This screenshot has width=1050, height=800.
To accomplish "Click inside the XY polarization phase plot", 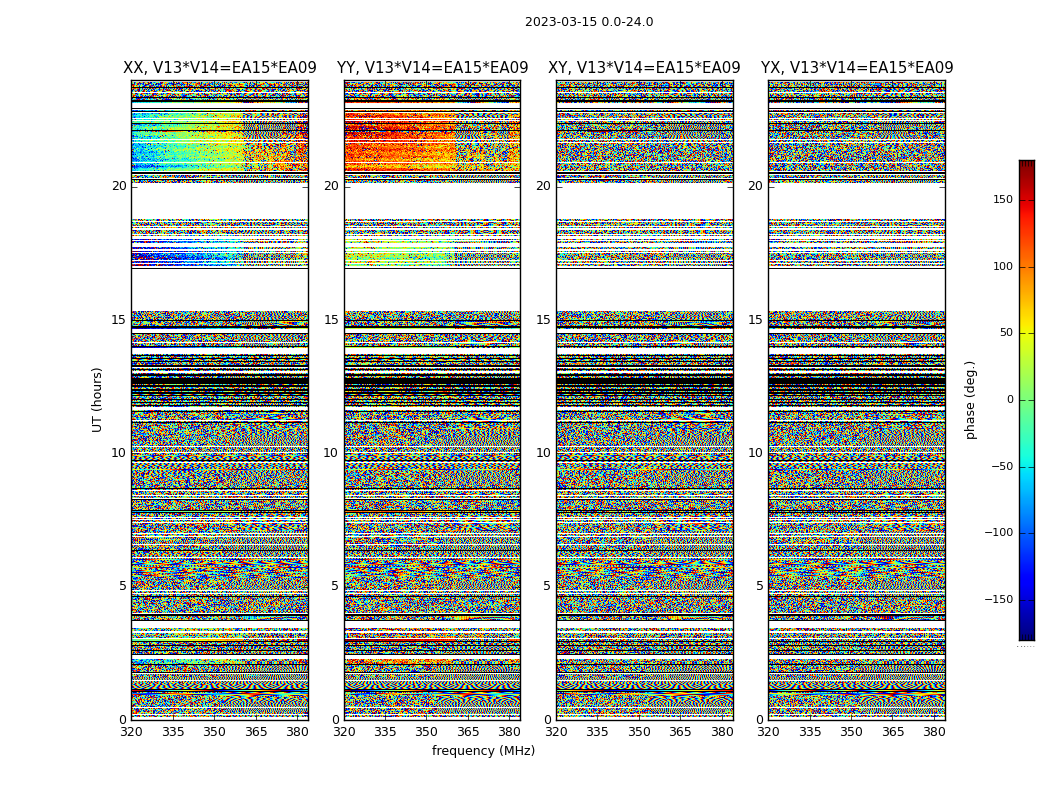I will (x=645, y=400).
